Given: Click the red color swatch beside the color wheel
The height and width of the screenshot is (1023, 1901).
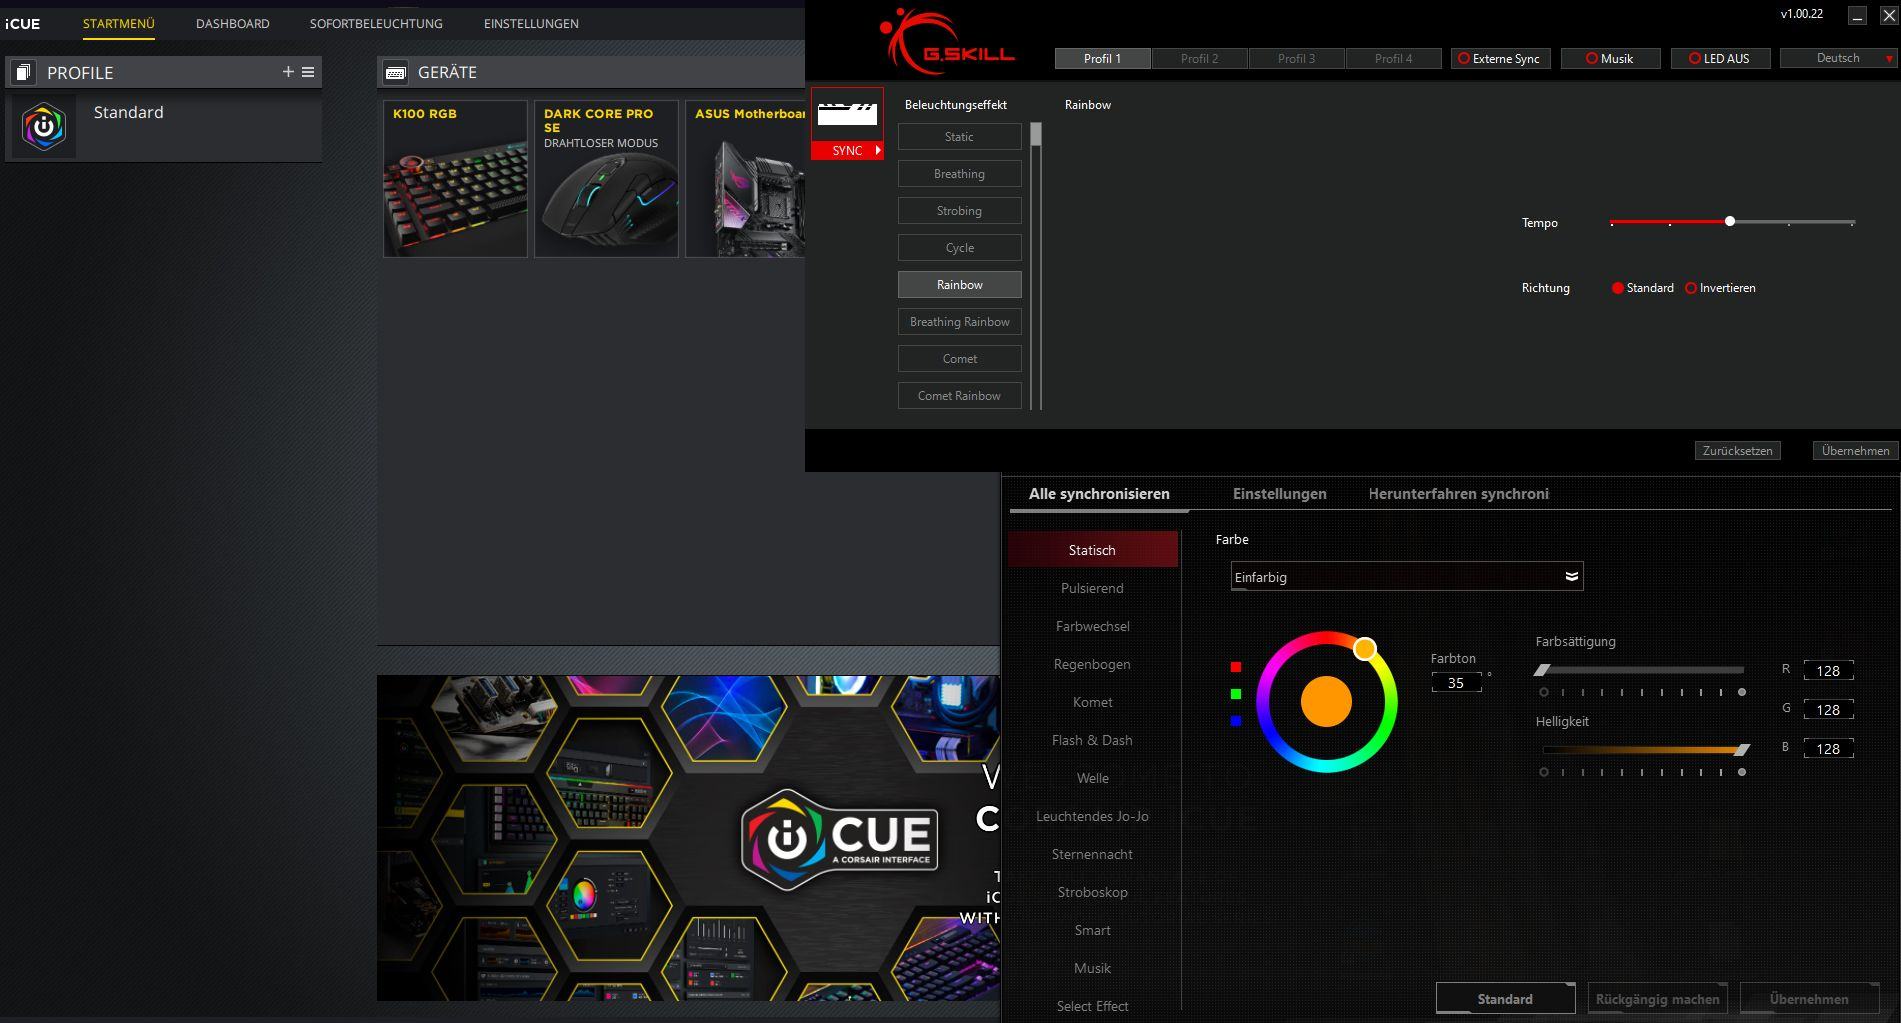Looking at the screenshot, I should coord(1236,667).
